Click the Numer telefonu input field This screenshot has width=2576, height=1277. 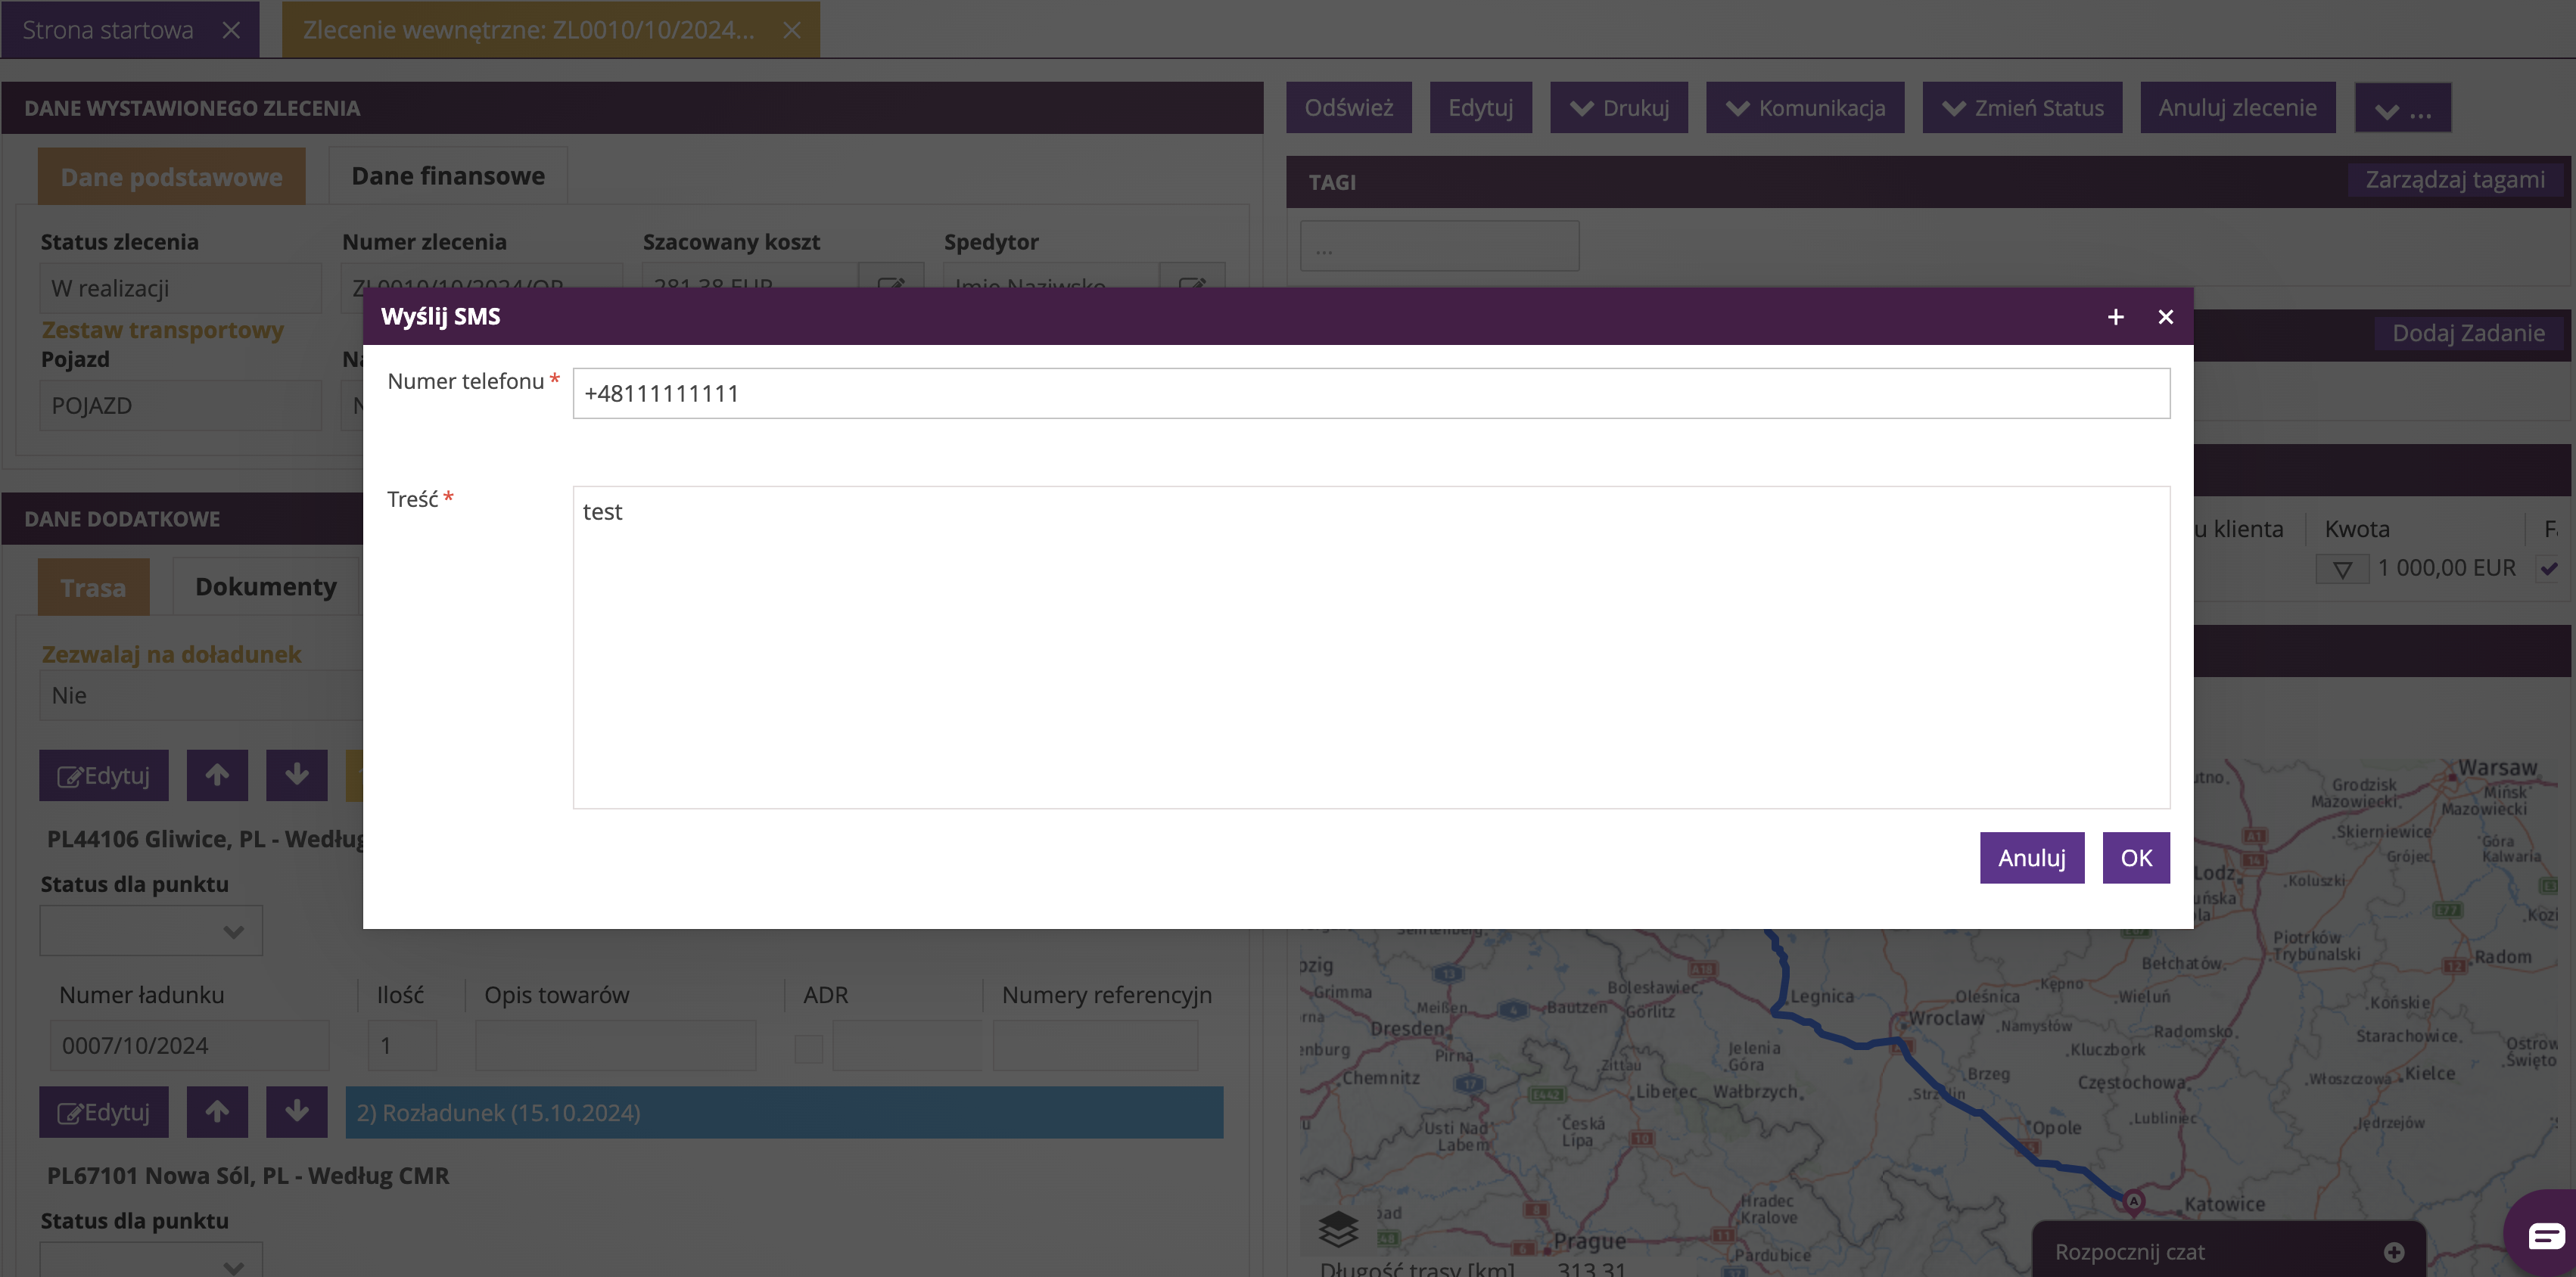(1370, 393)
